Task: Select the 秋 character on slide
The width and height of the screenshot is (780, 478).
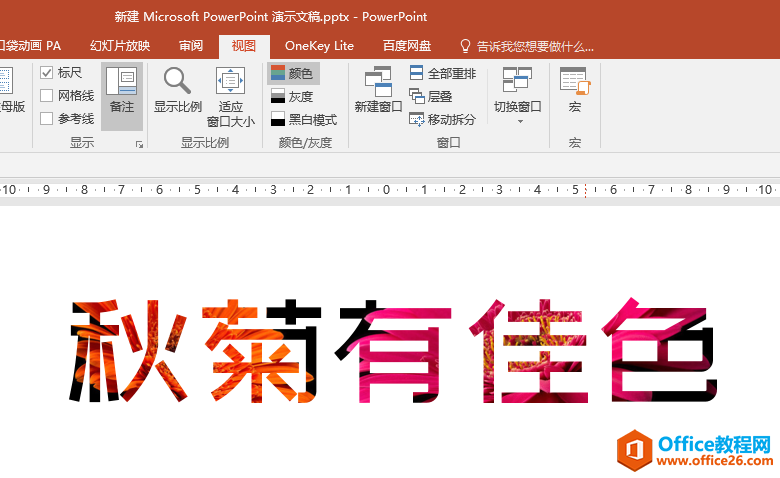Action: coord(128,351)
